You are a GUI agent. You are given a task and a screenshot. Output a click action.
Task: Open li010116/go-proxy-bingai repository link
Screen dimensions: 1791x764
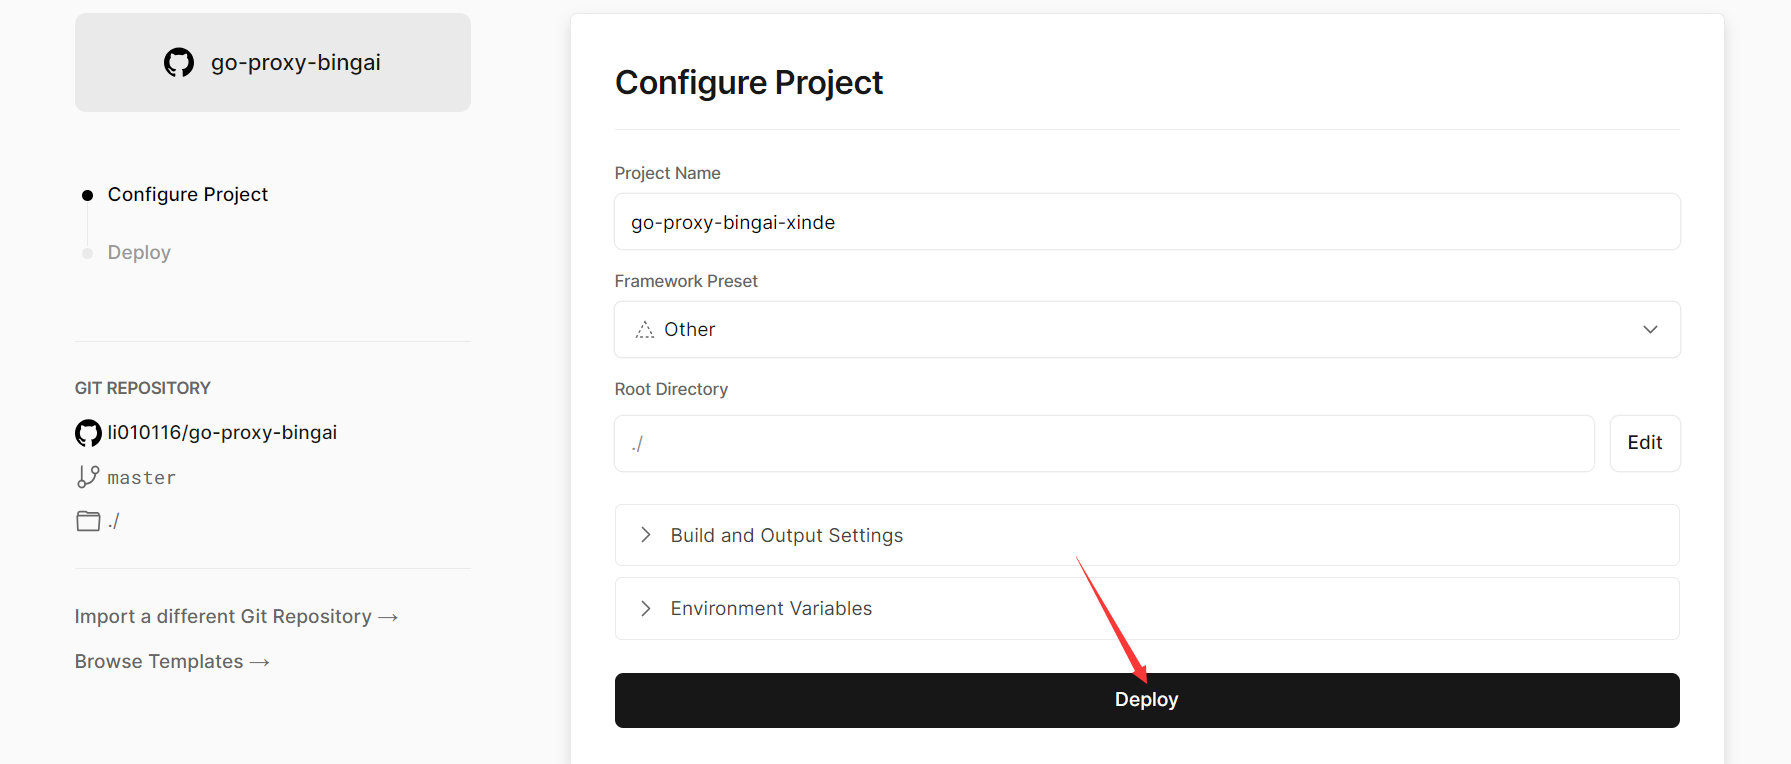[x=222, y=433]
